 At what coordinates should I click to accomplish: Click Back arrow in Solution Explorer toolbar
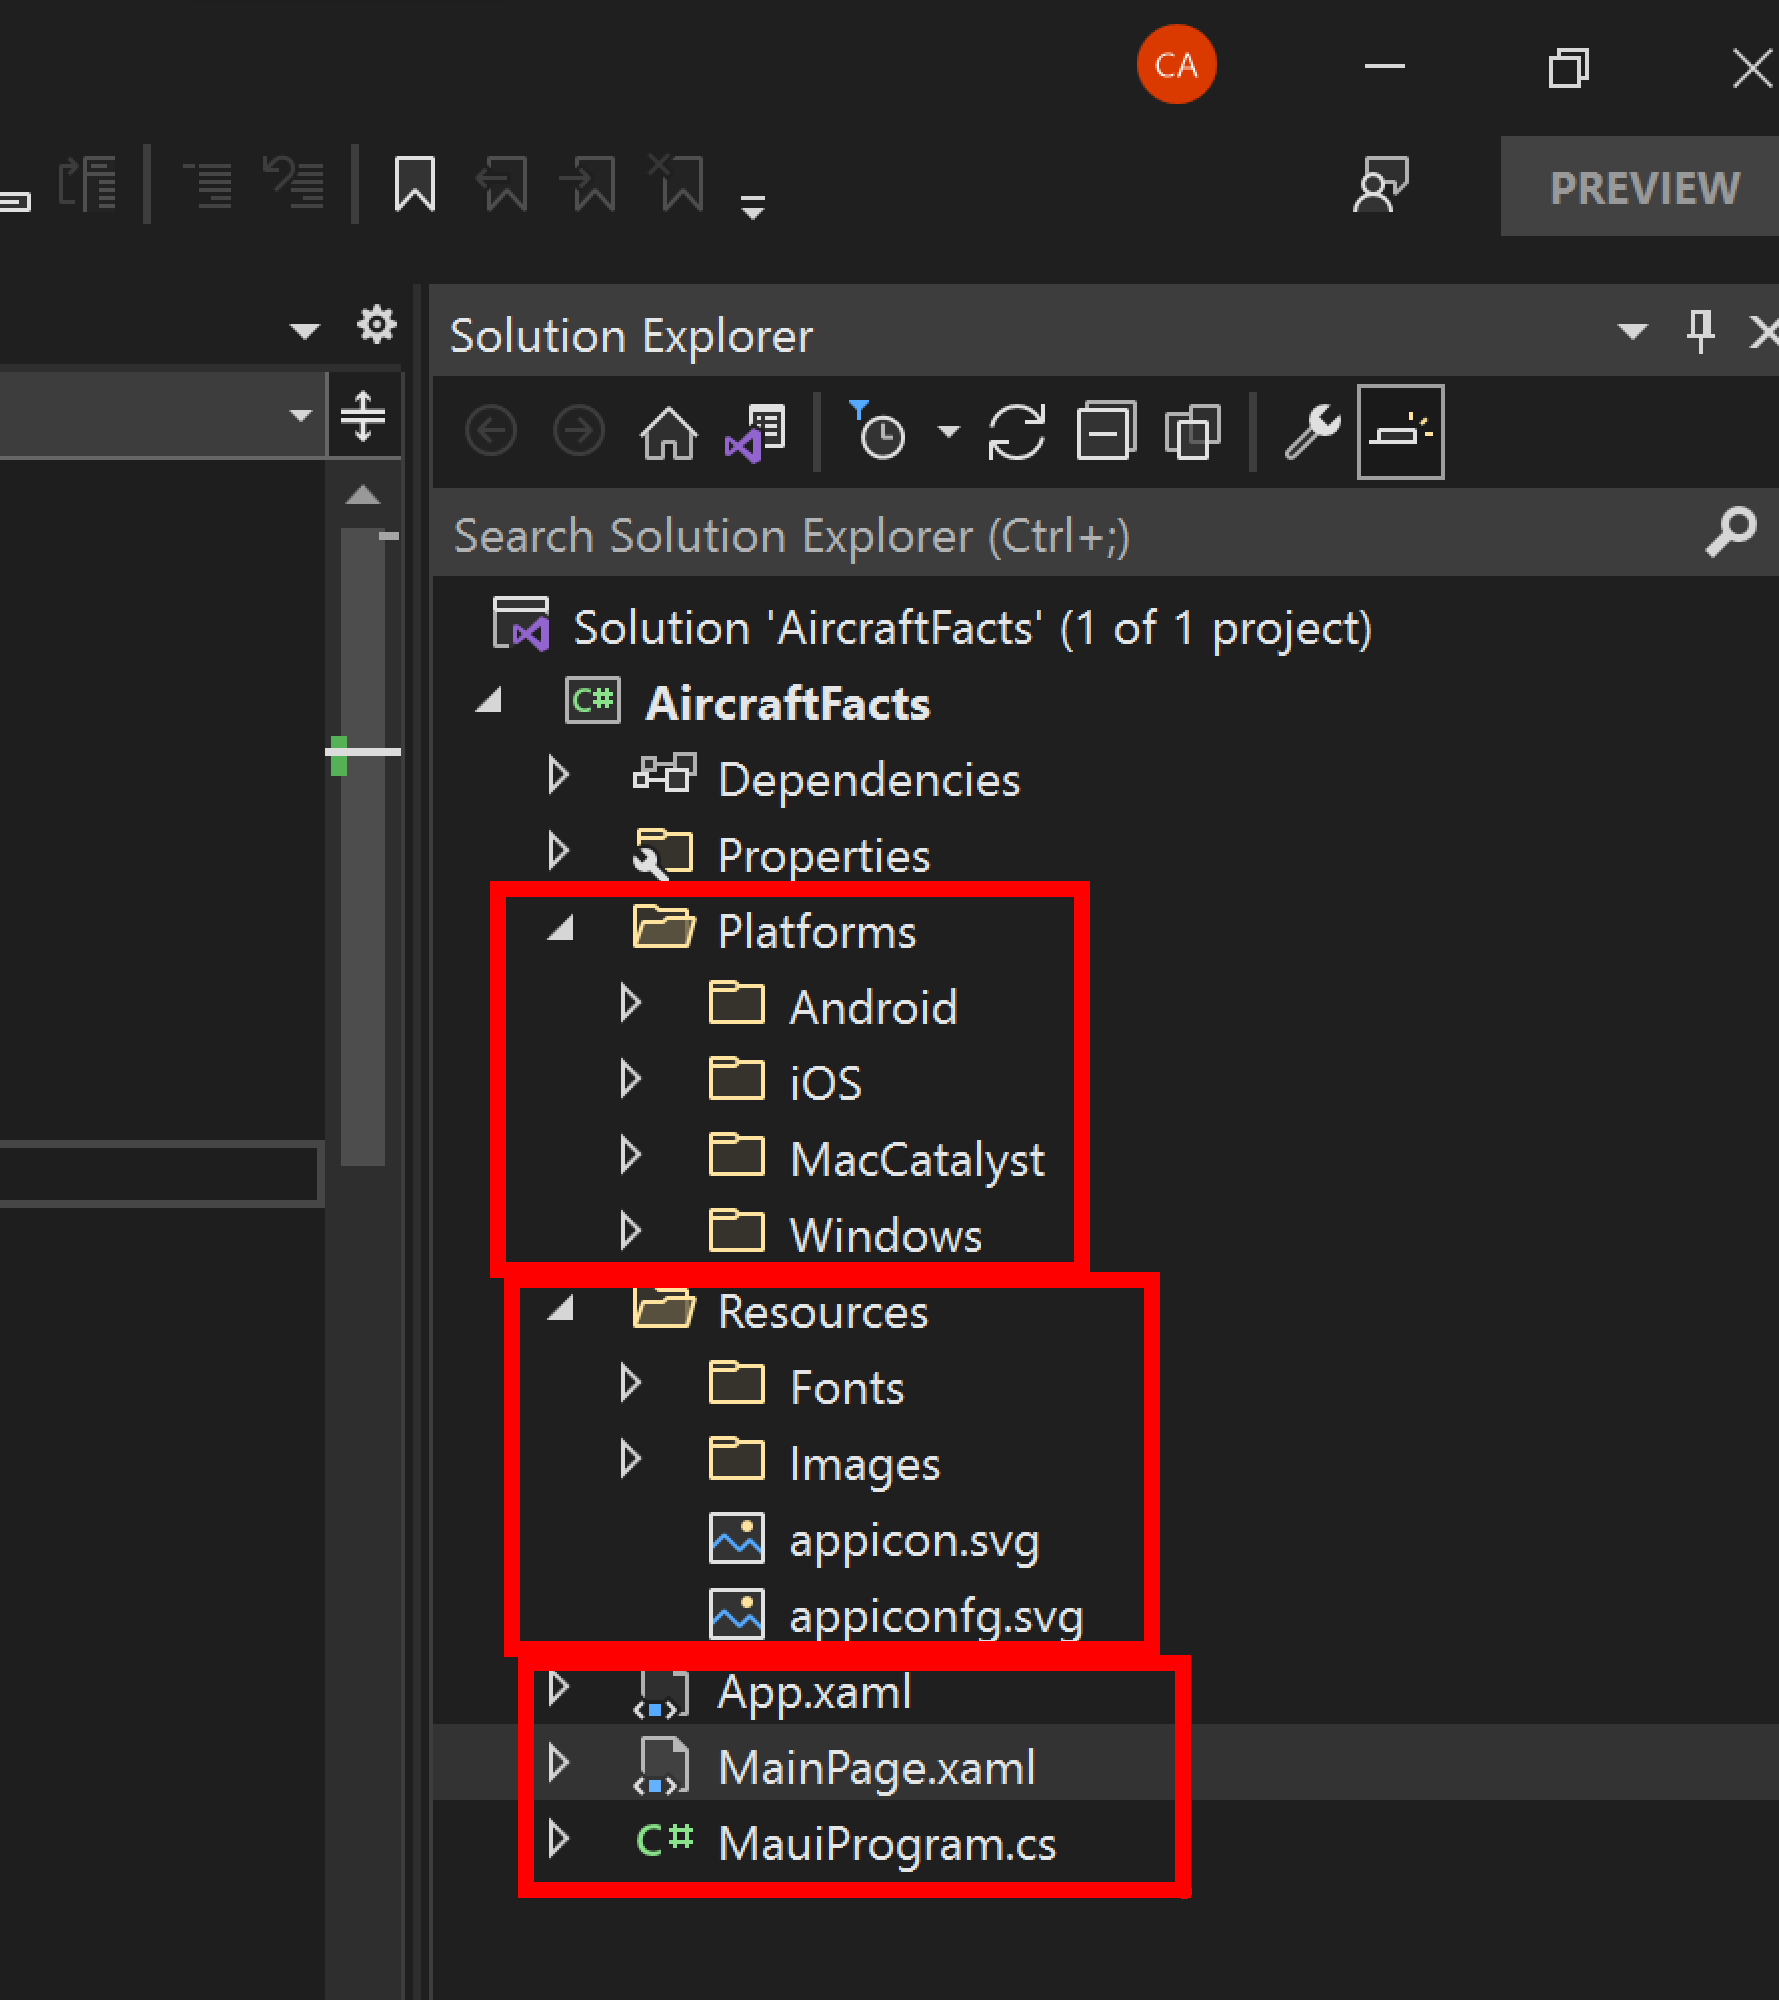click(491, 432)
